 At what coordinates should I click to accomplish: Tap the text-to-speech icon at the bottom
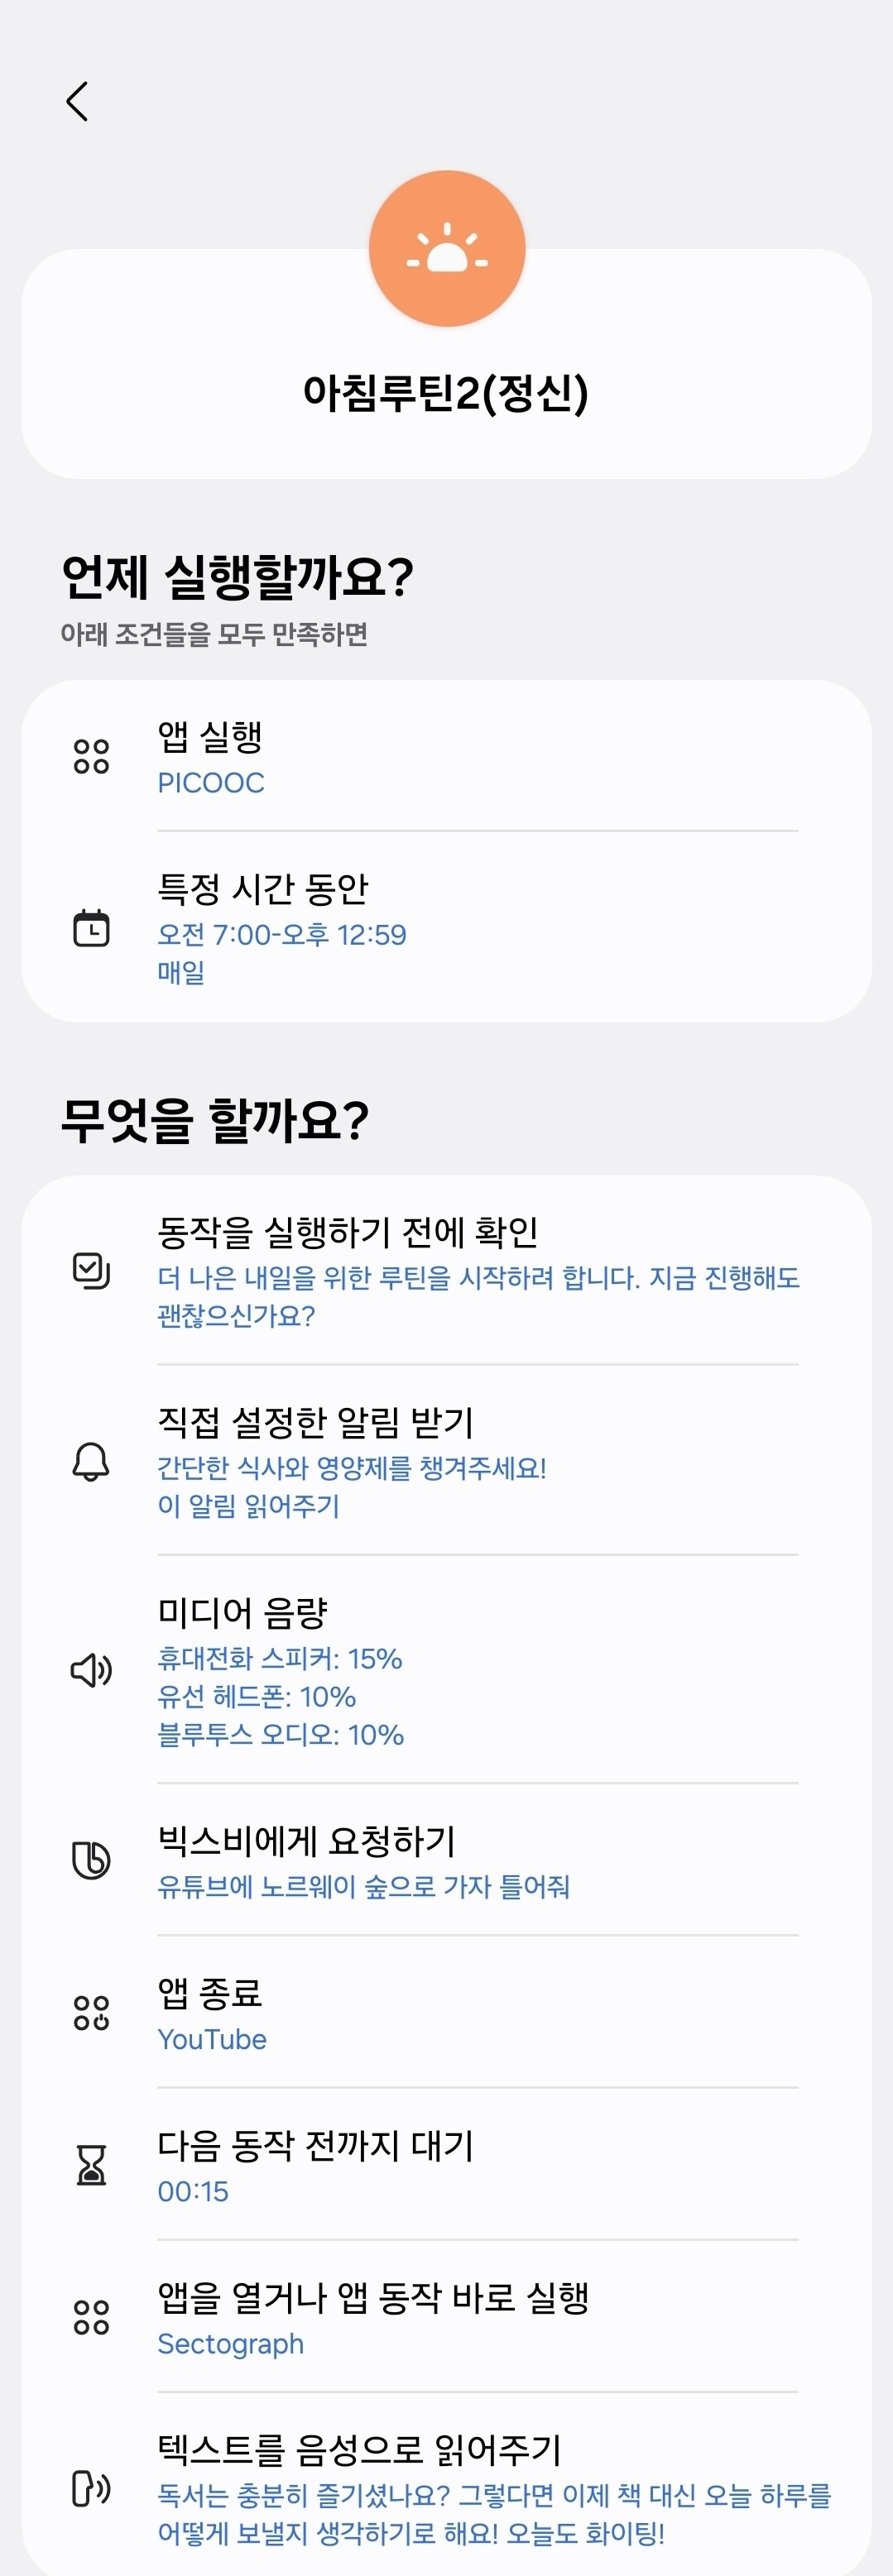(x=91, y=2488)
